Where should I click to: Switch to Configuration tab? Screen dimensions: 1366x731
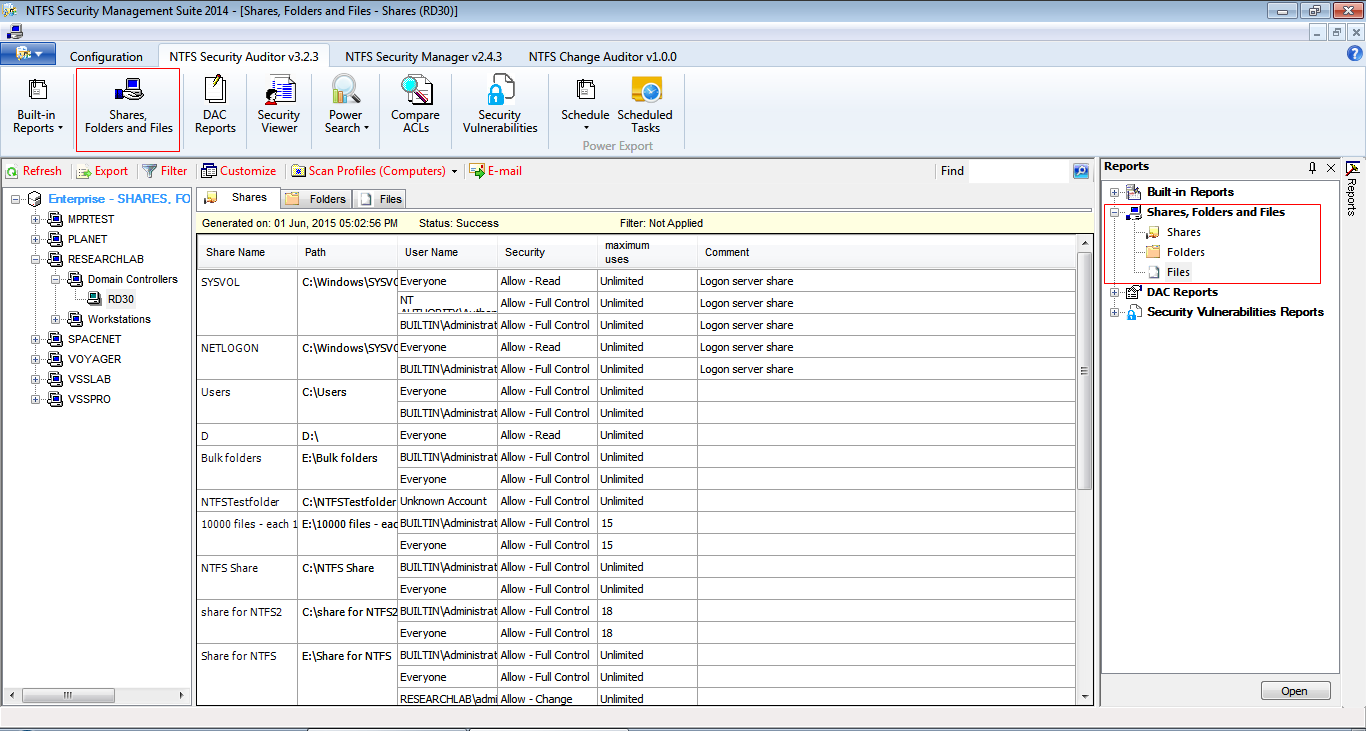point(106,57)
